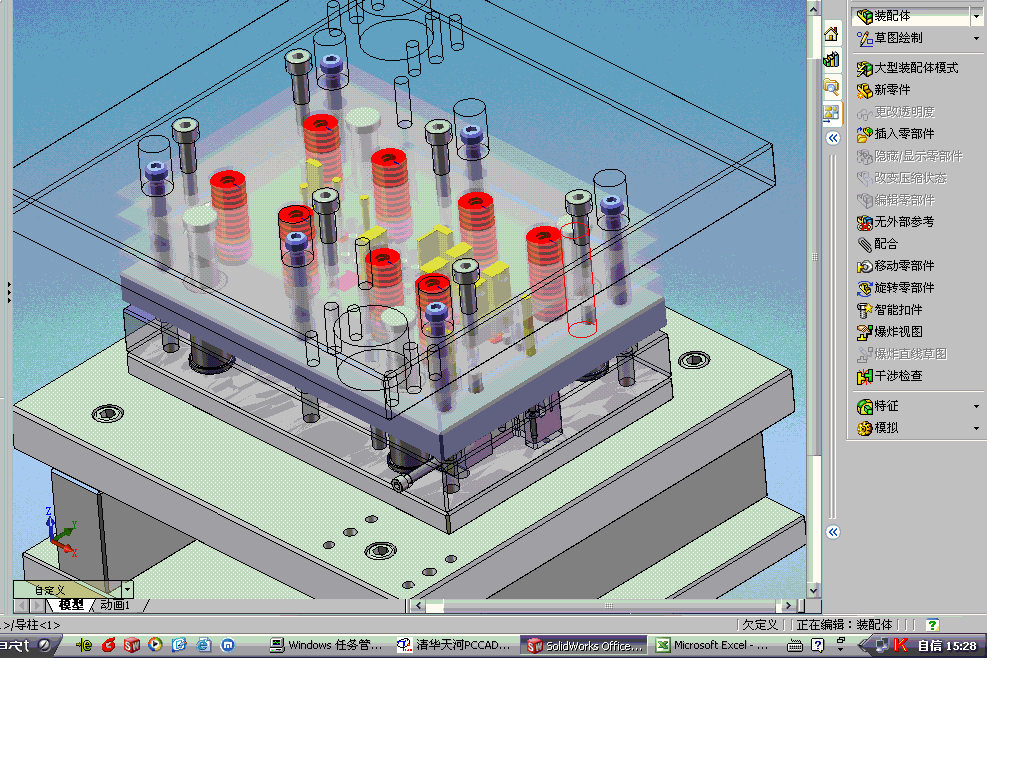Click the 正在编辑：装配体 status text
The width and height of the screenshot is (1024, 768).
(844, 625)
